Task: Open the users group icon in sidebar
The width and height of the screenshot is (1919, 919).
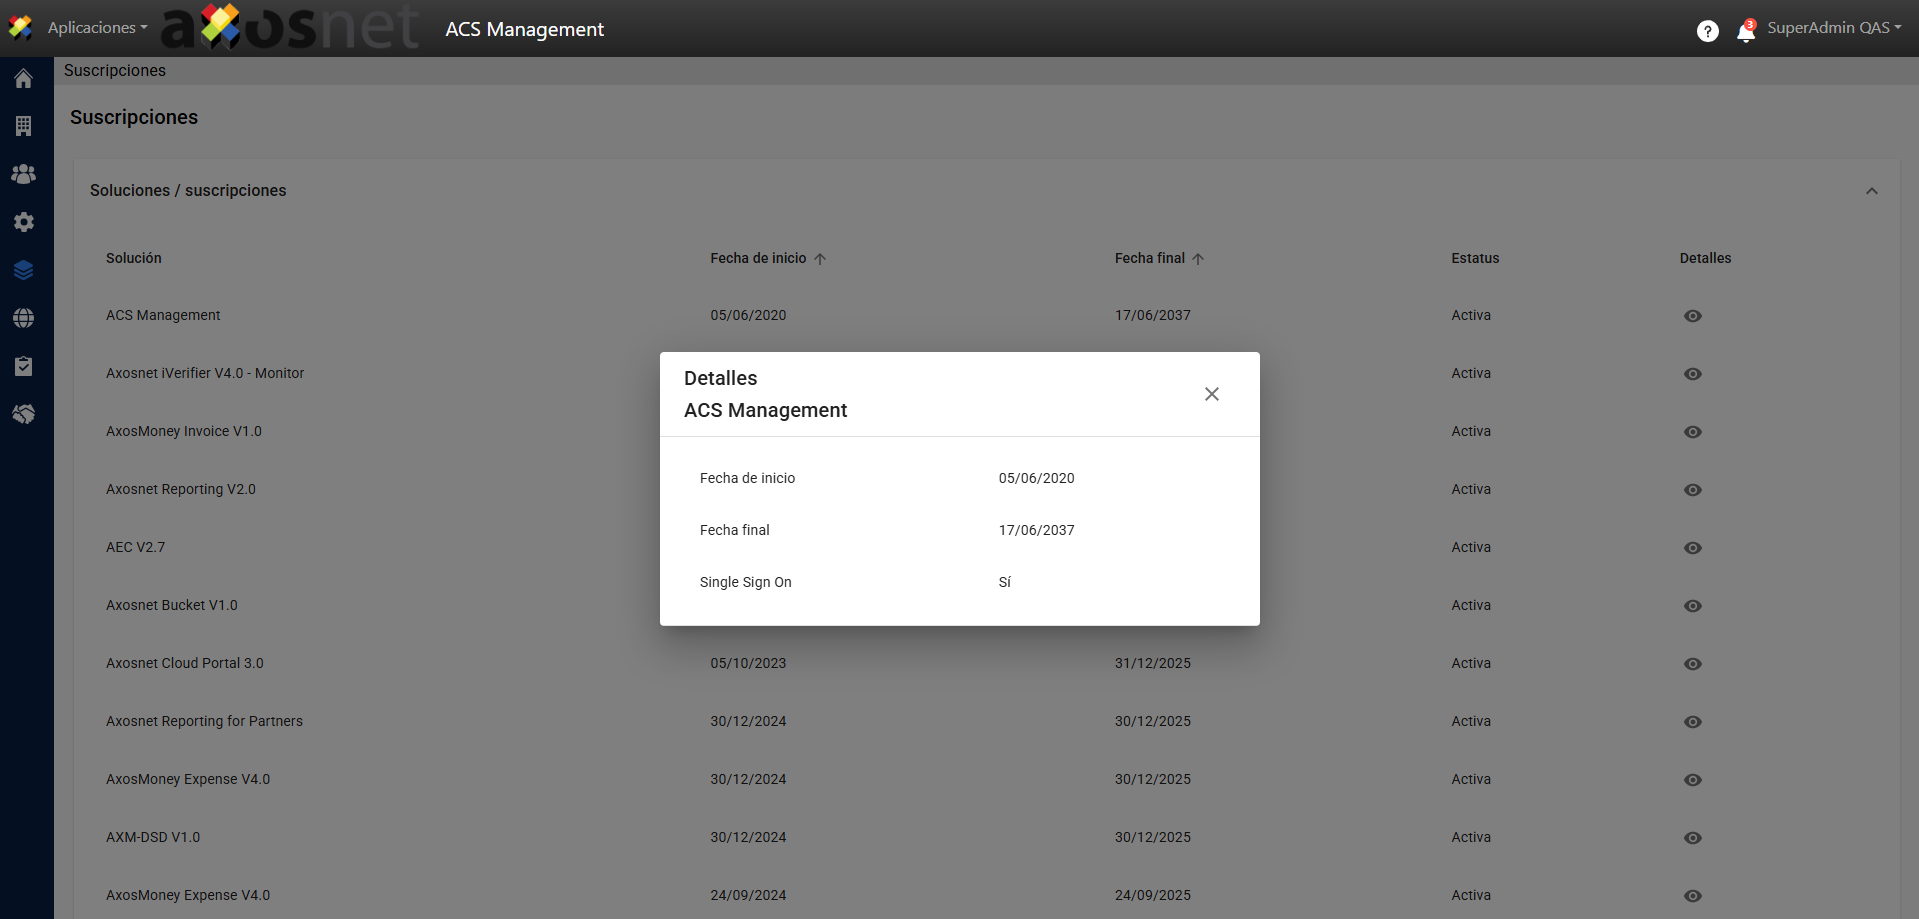Action: point(24,174)
